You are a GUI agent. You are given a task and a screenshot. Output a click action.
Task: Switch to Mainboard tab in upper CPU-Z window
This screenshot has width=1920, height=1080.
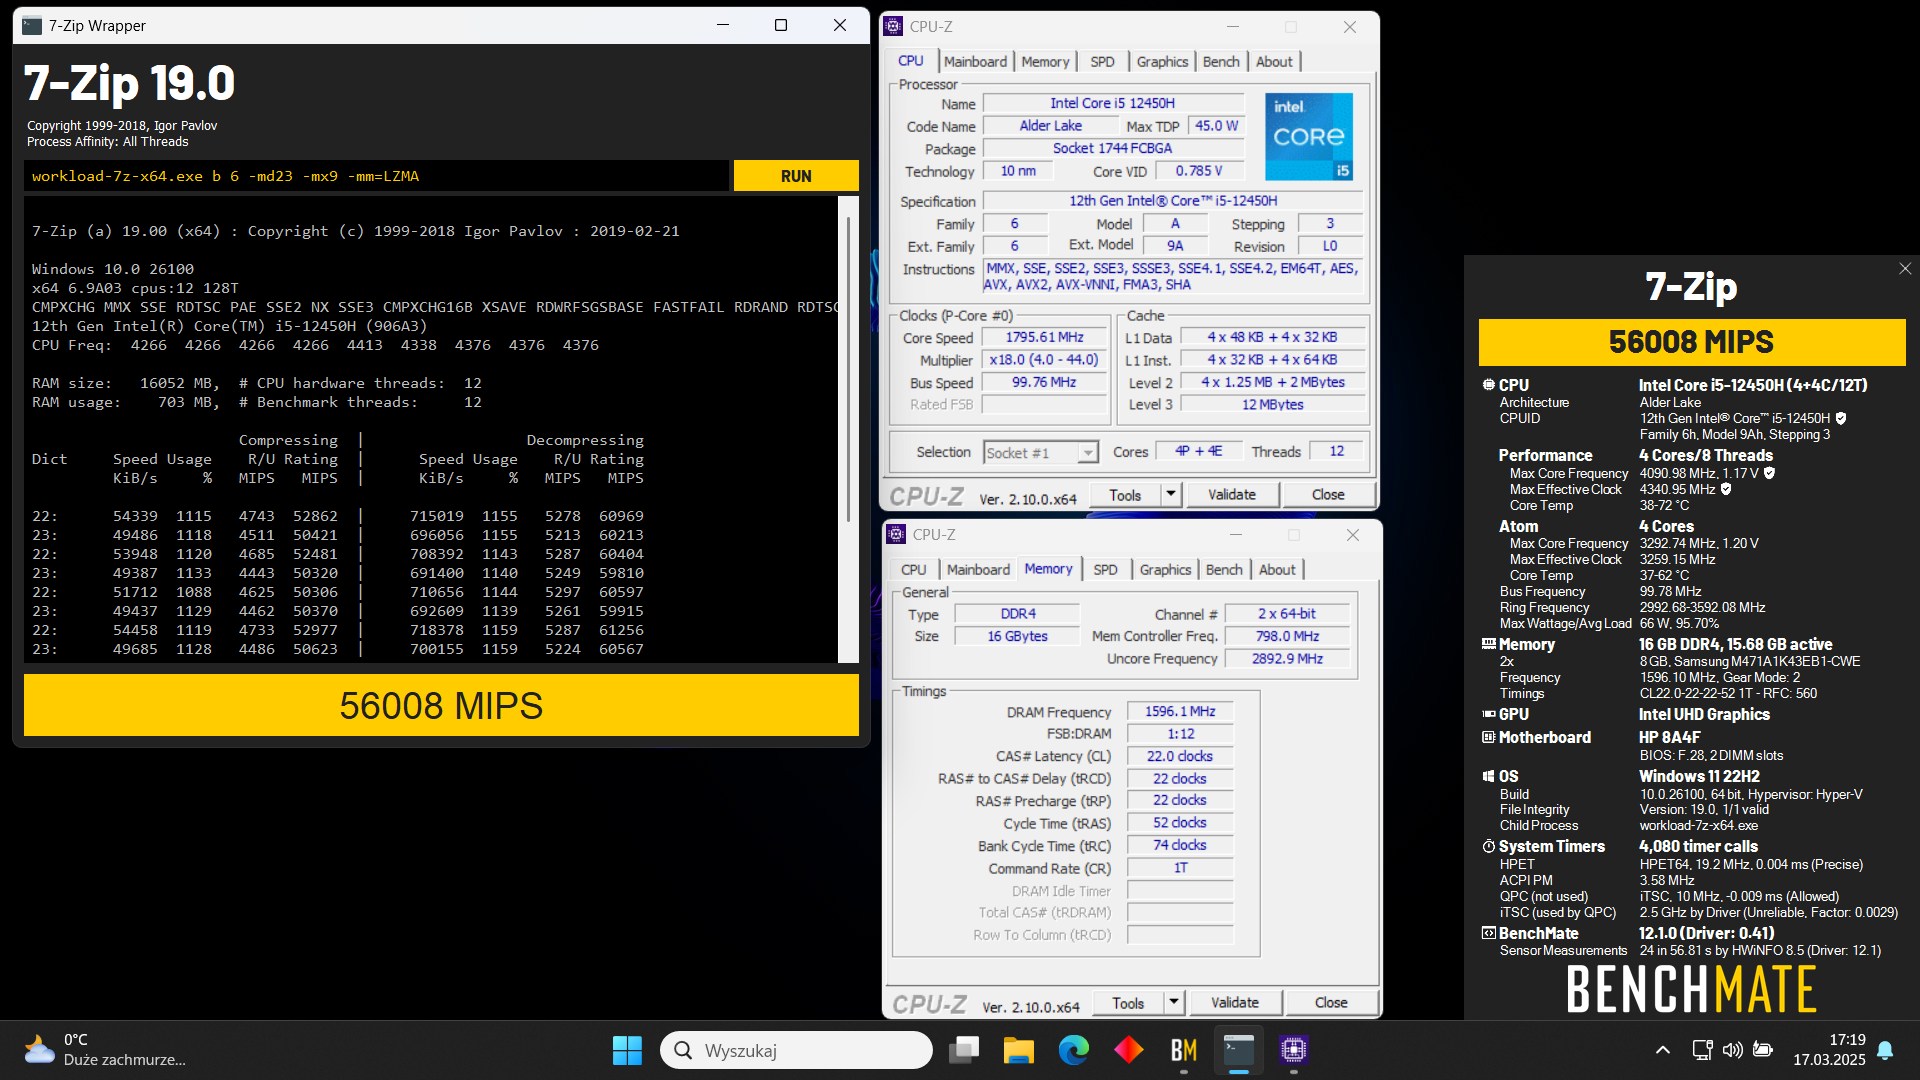(x=975, y=62)
